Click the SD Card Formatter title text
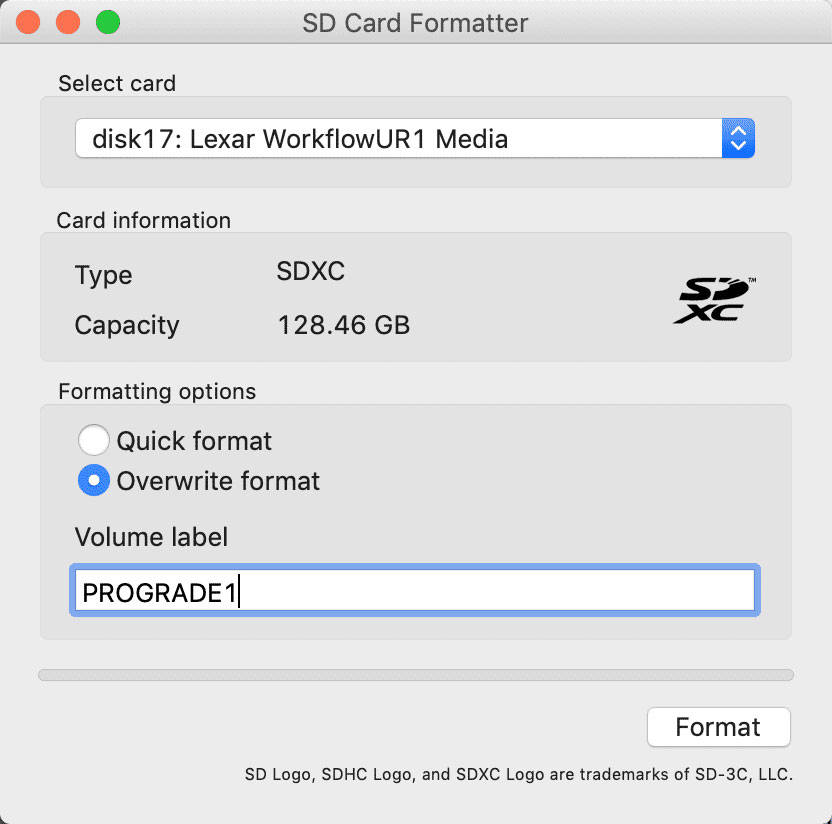 415,23
